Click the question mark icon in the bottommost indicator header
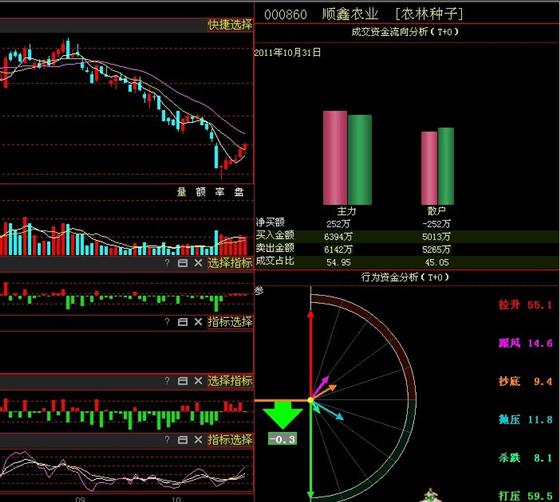The image size is (560, 502). click(167, 439)
